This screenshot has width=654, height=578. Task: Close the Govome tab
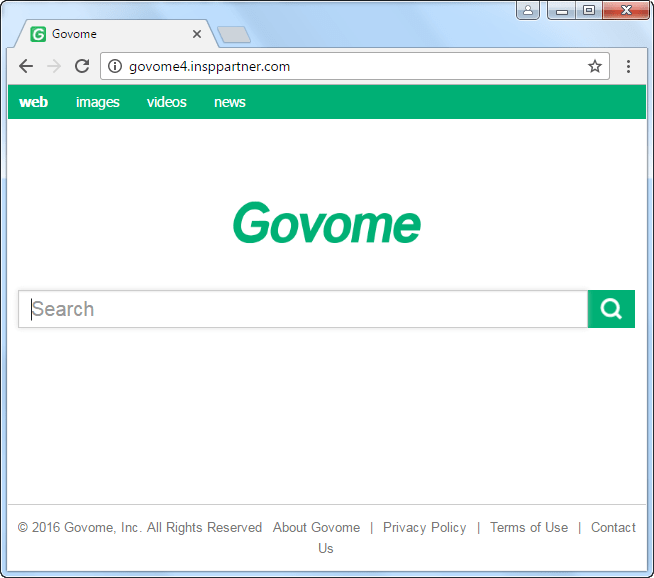(x=197, y=34)
